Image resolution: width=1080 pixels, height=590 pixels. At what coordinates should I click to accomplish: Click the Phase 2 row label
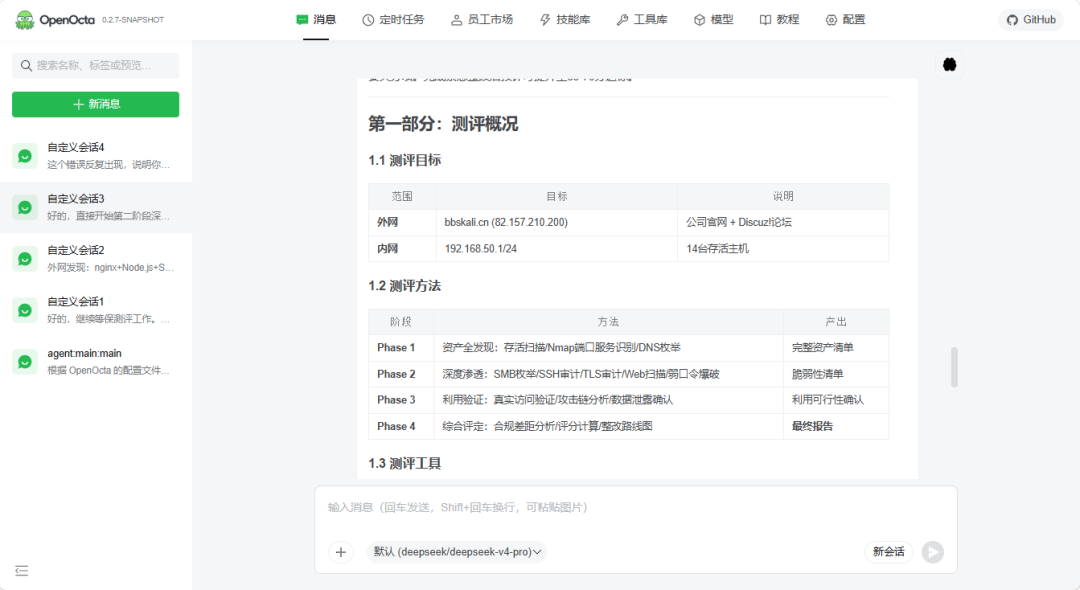point(396,374)
